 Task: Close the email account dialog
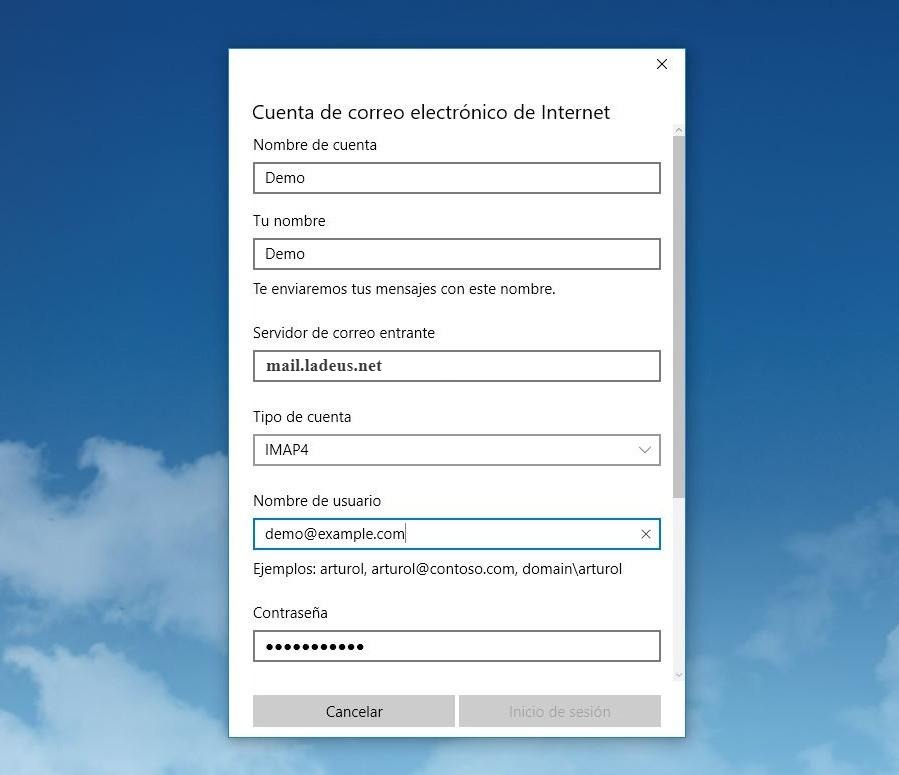point(661,64)
